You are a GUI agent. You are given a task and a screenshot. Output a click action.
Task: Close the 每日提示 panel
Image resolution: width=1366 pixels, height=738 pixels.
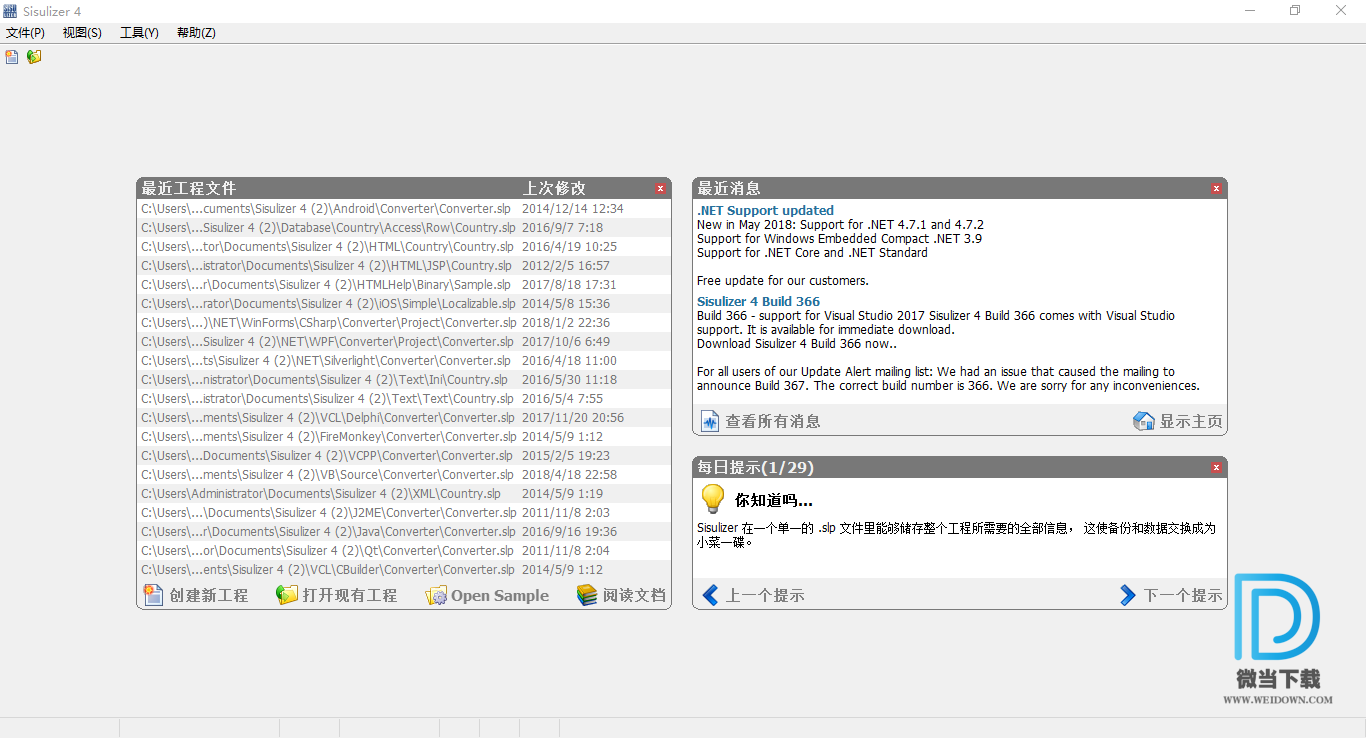(1216, 467)
